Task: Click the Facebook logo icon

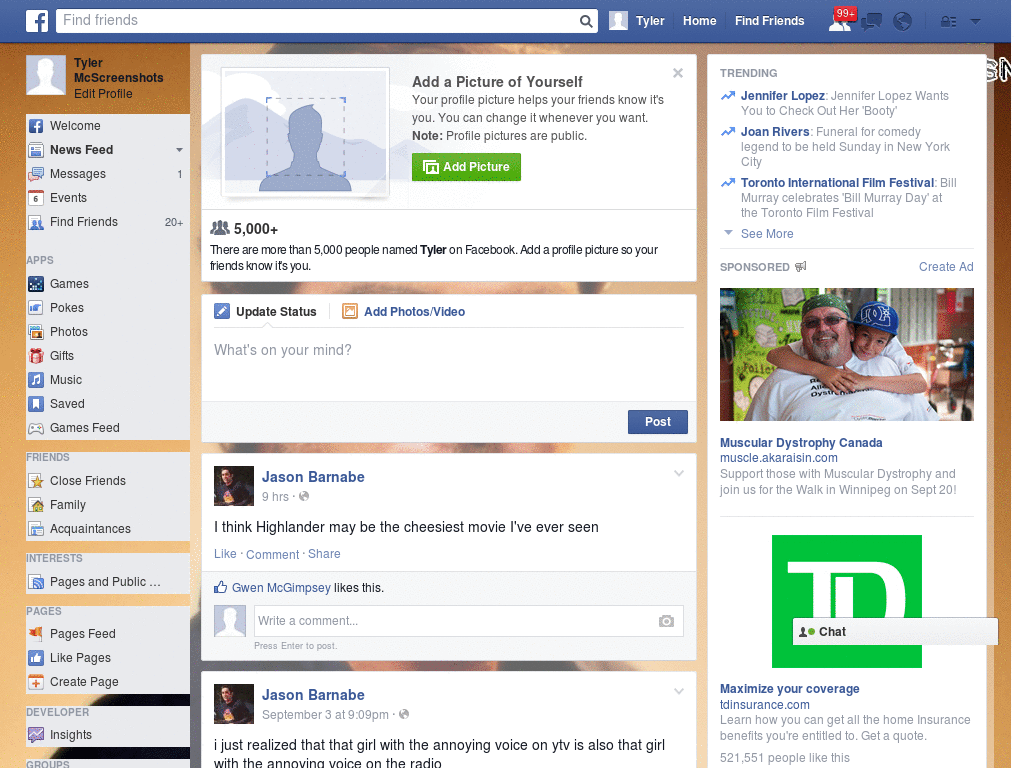Action: pos(37,20)
